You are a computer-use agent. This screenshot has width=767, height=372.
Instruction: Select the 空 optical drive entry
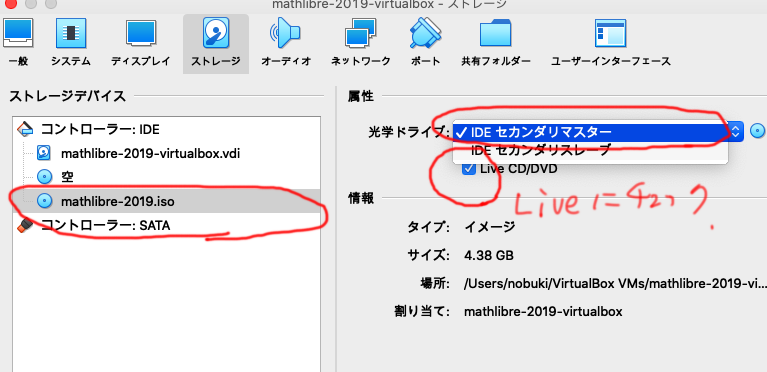(x=68, y=177)
